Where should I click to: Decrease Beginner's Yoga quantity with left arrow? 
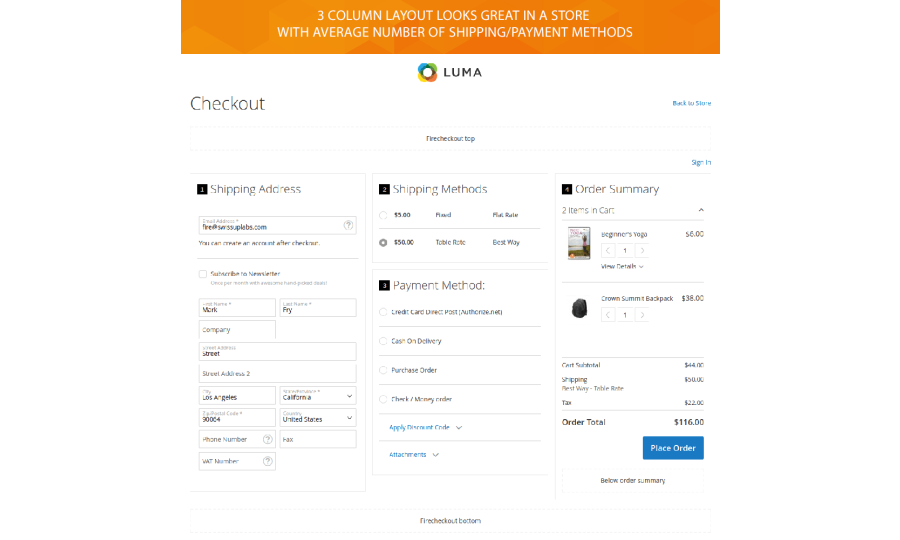[608, 251]
